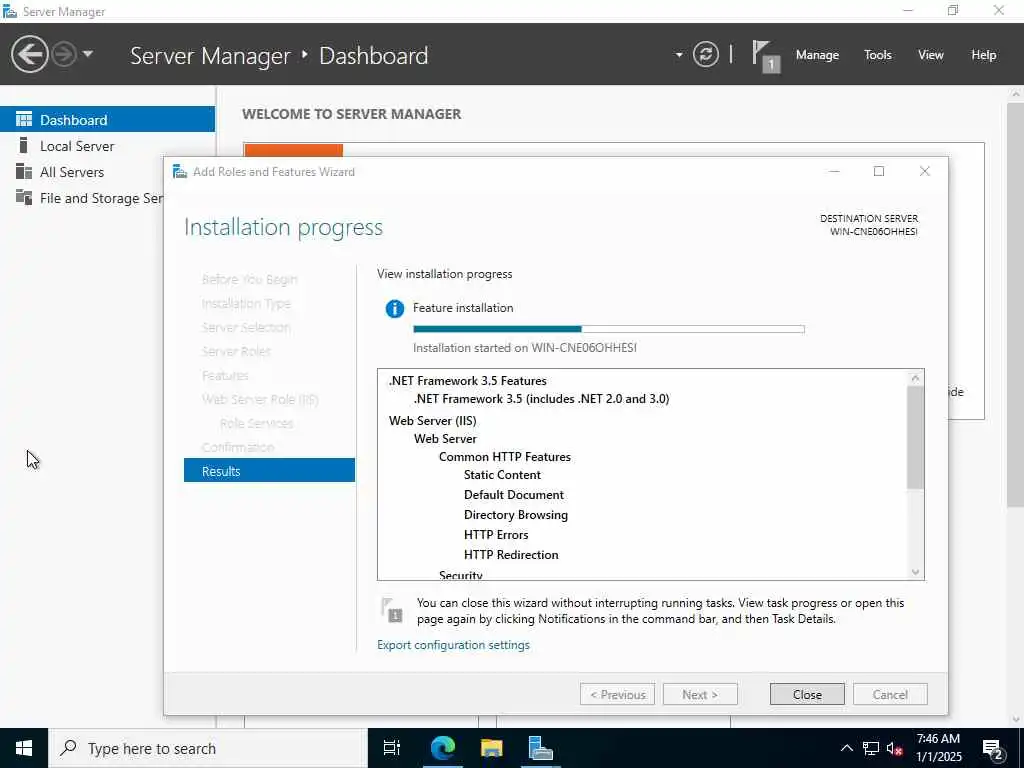Launch Microsoft Edge from the taskbar
This screenshot has height=768, width=1024.
[442, 748]
